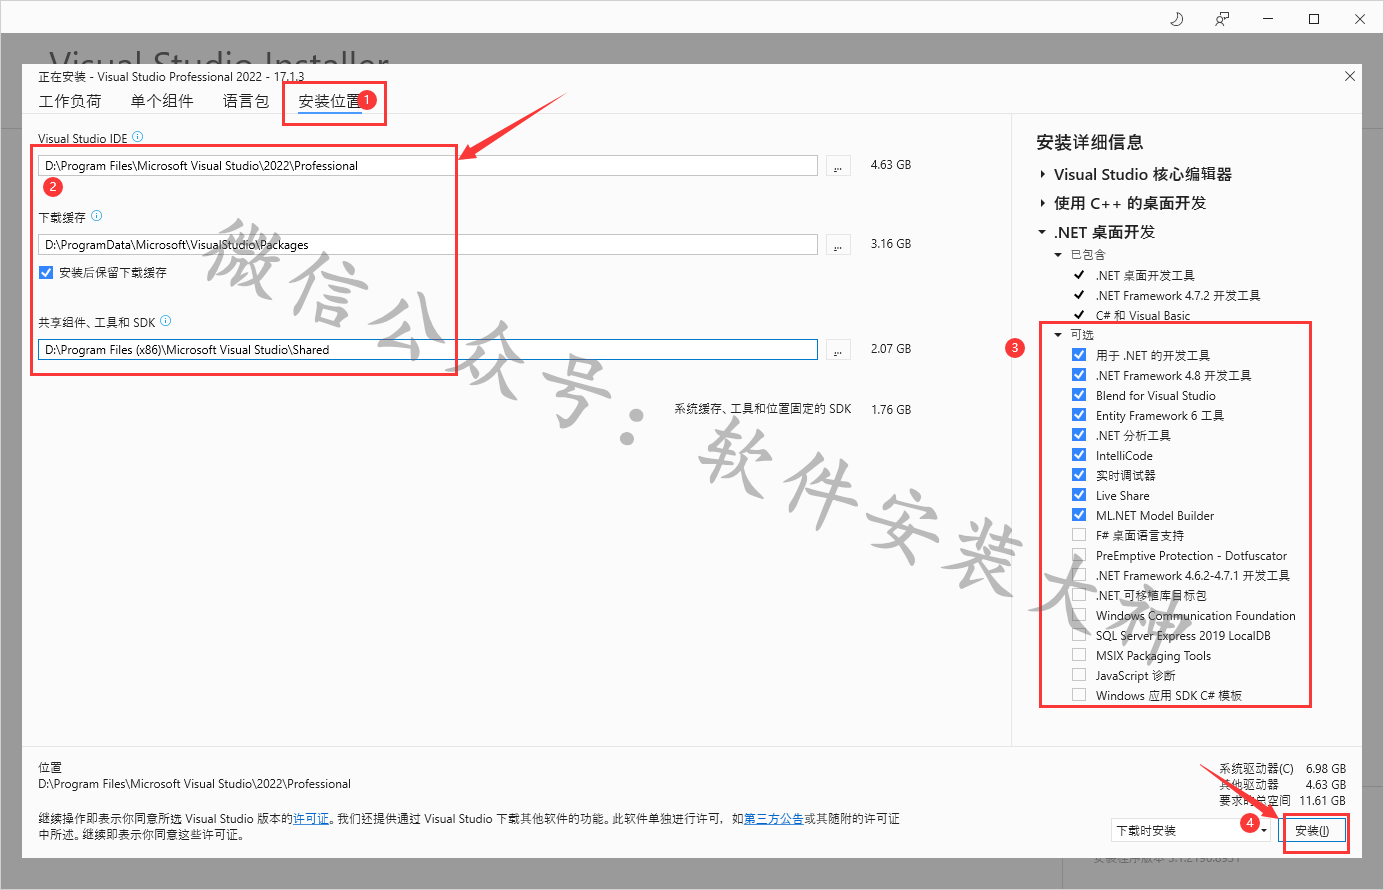Viewport: 1384px width, 890px height.
Task: Collapse the 可选 group
Action: tap(1058, 335)
